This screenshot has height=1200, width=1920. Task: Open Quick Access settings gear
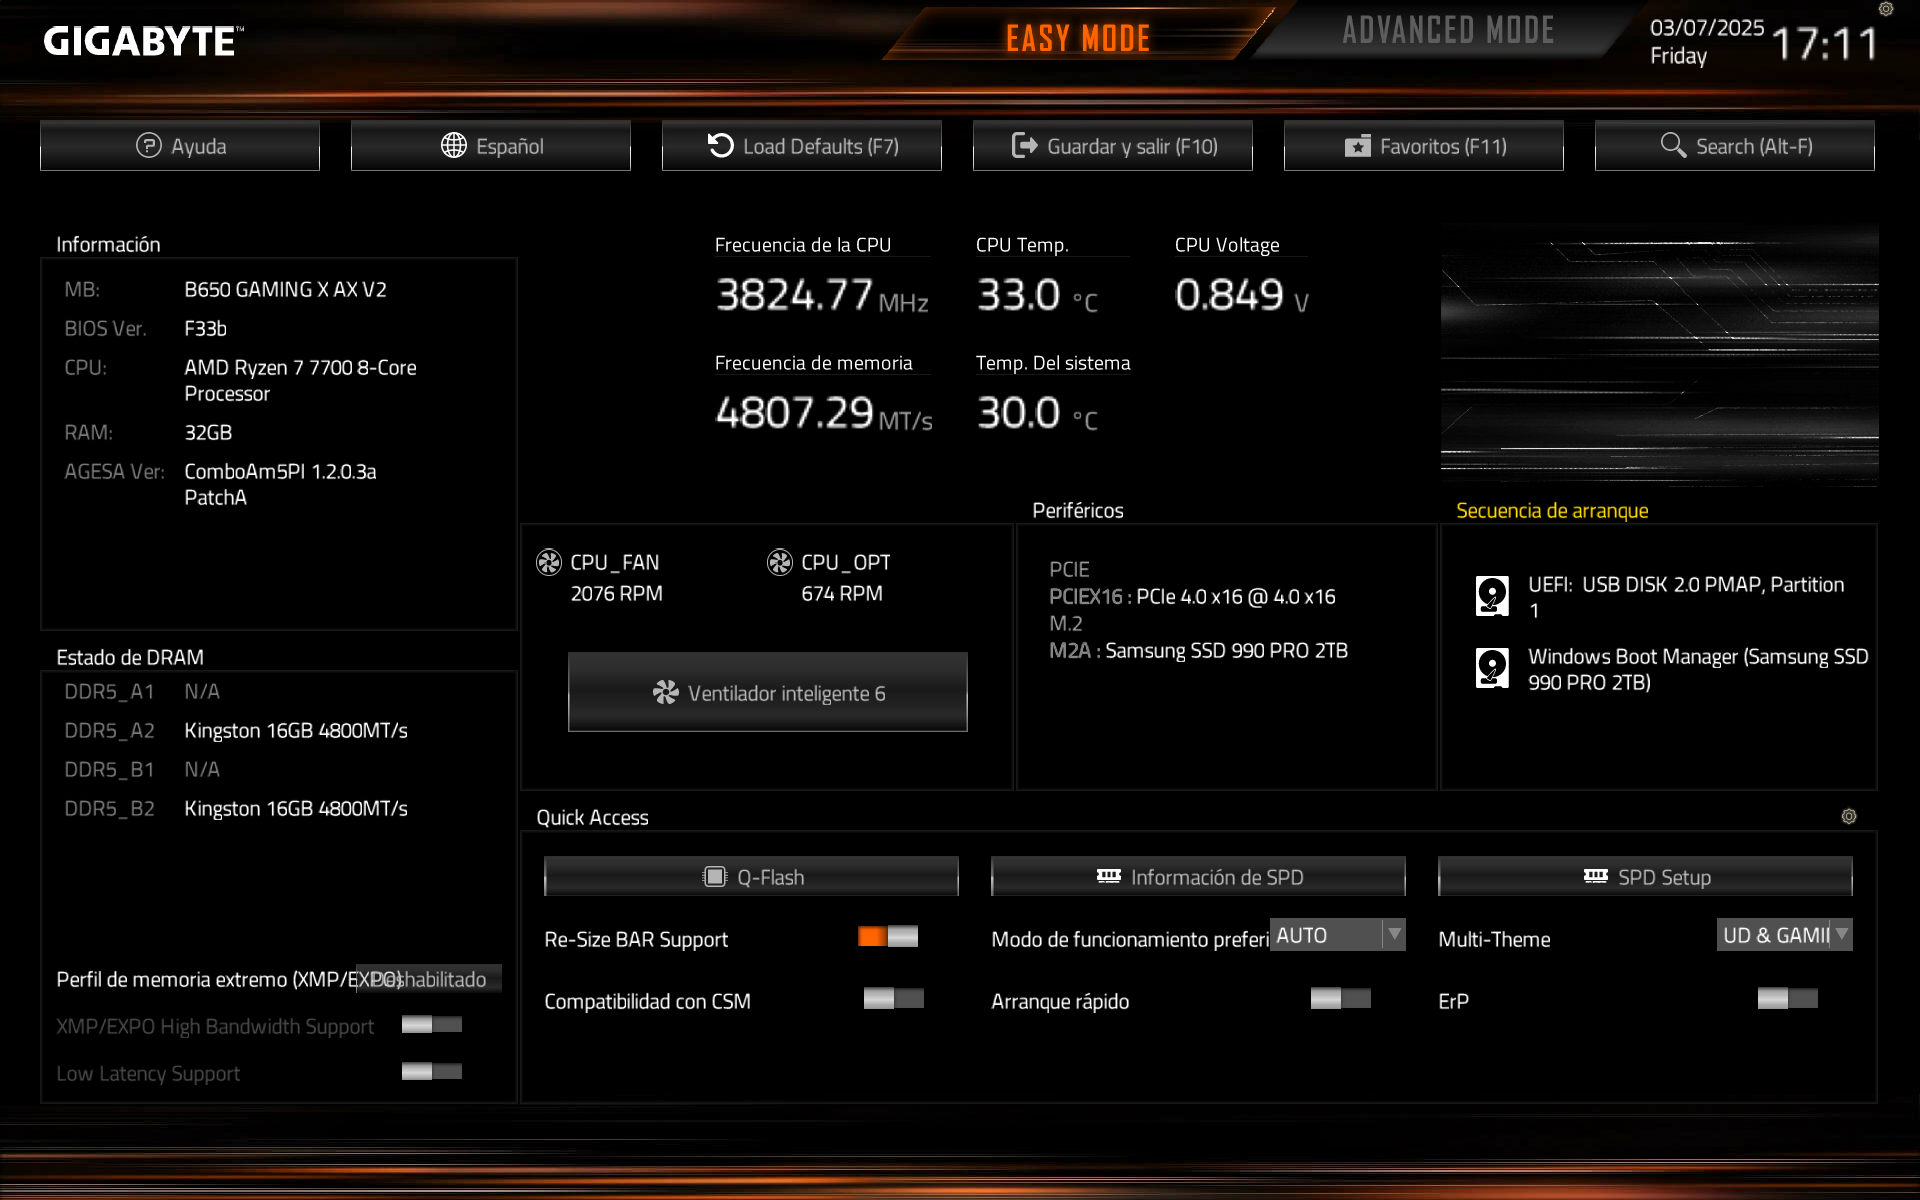click(x=1849, y=816)
